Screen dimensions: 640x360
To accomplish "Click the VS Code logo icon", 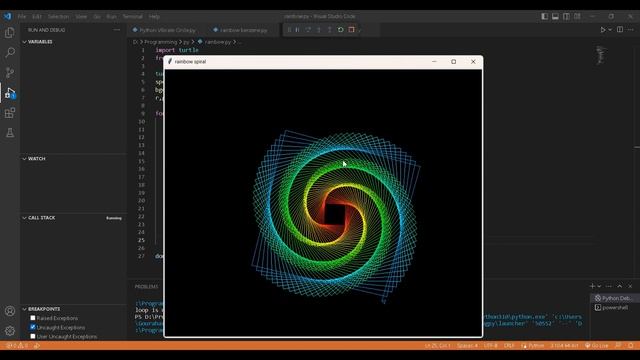I will tap(8, 16).
